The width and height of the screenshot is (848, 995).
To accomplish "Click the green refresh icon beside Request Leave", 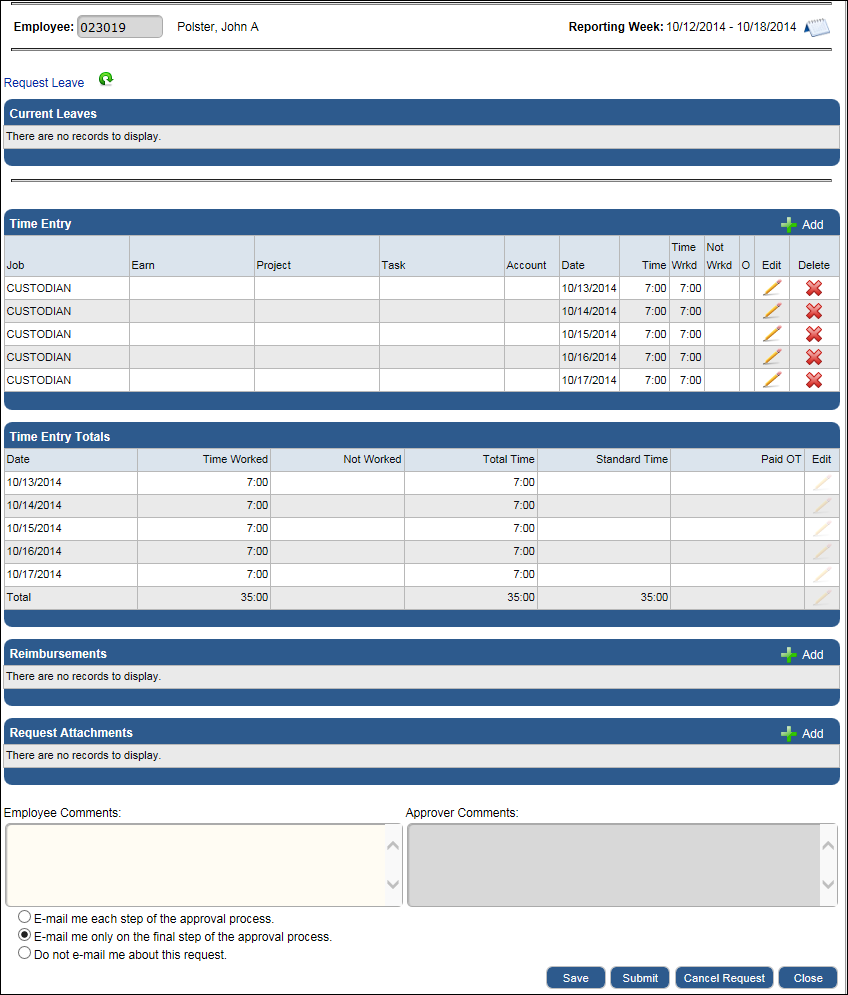I will (106, 80).
